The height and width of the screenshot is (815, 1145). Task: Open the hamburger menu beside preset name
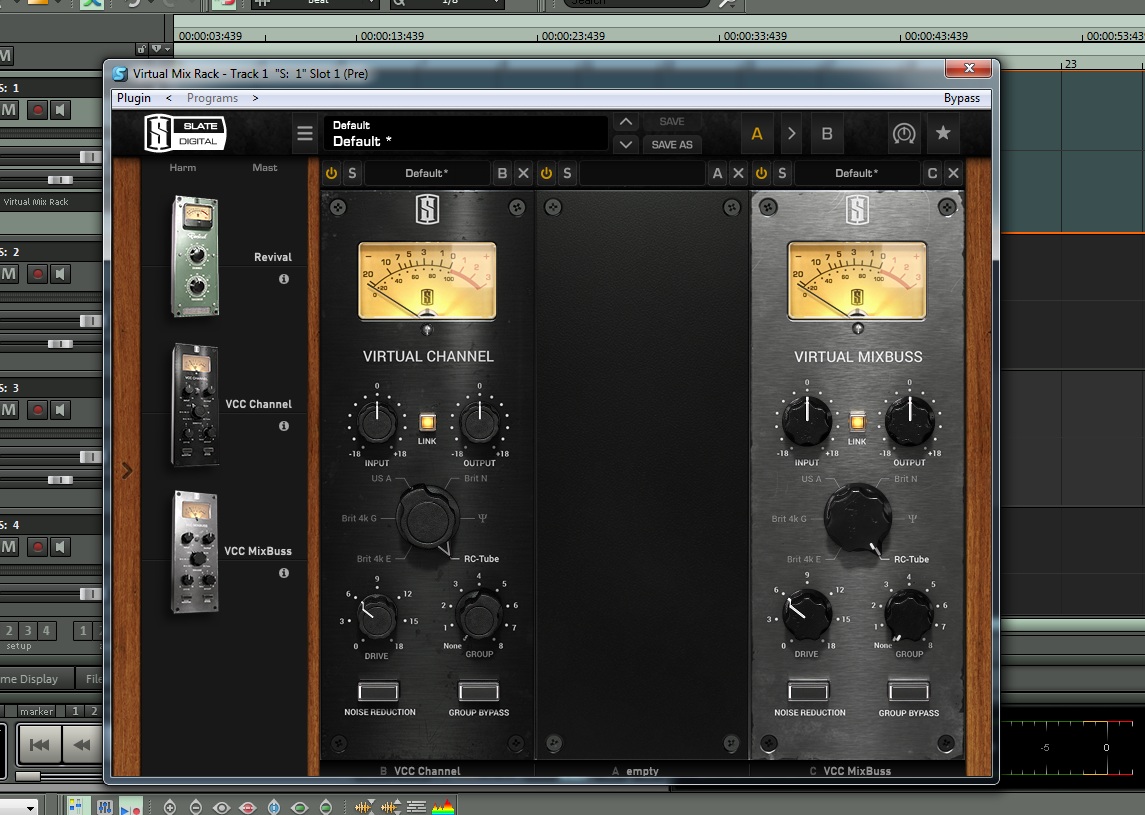(x=305, y=133)
